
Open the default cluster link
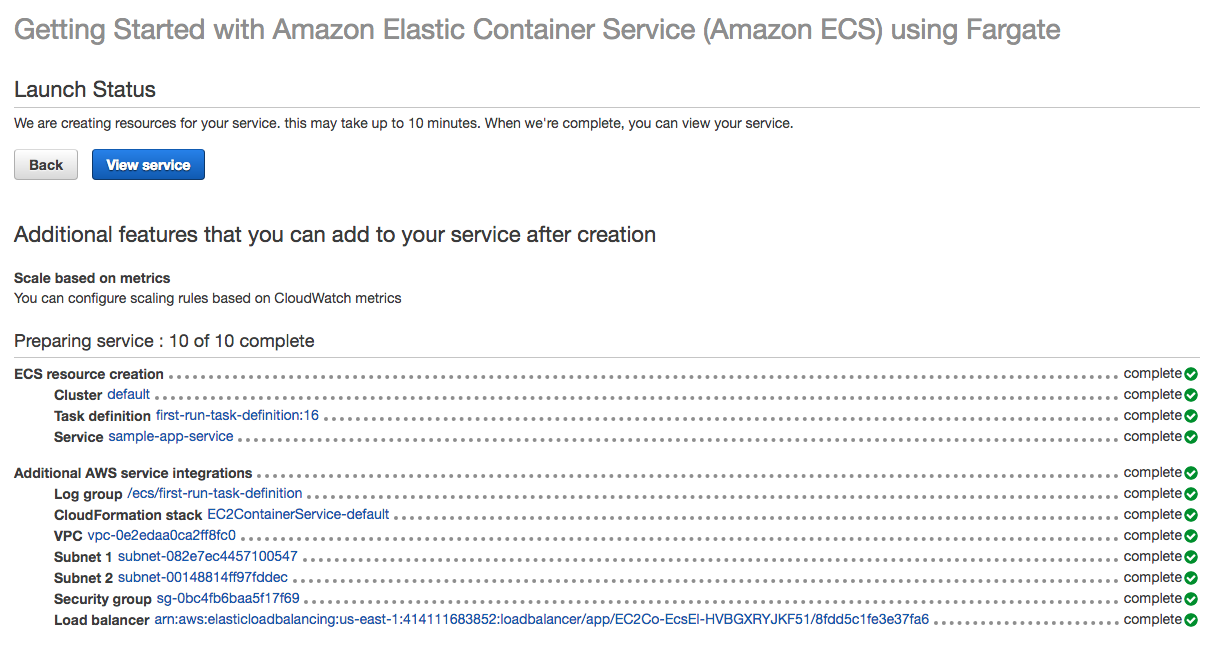pos(128,395)
